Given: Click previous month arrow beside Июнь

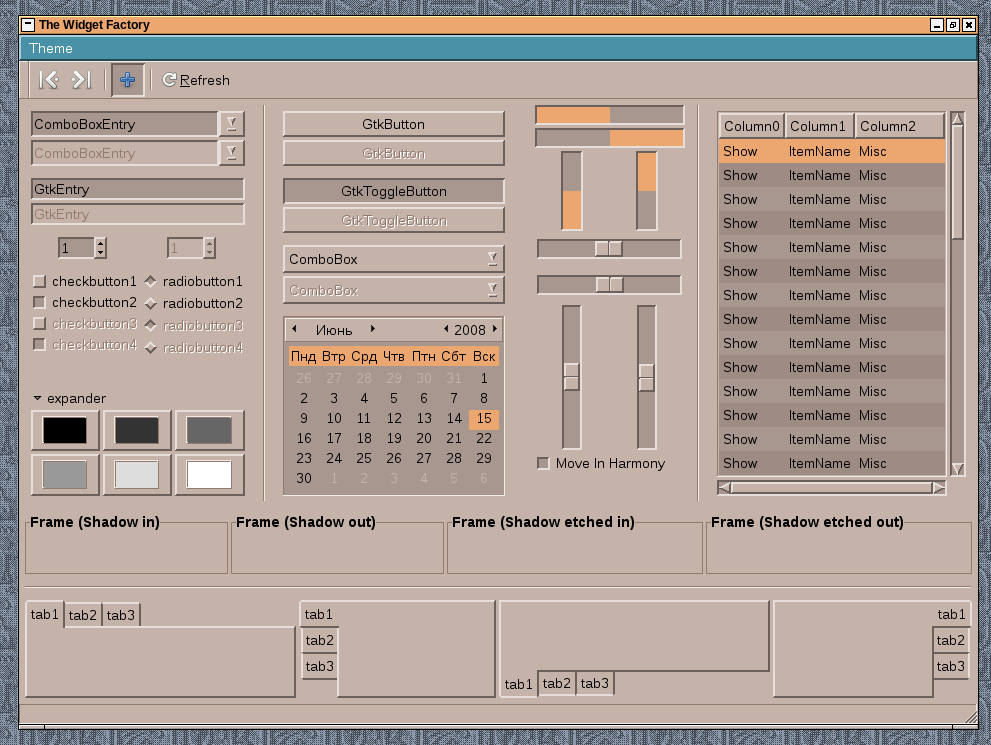Looking at the screenshot, I should [x=294, y=329].
